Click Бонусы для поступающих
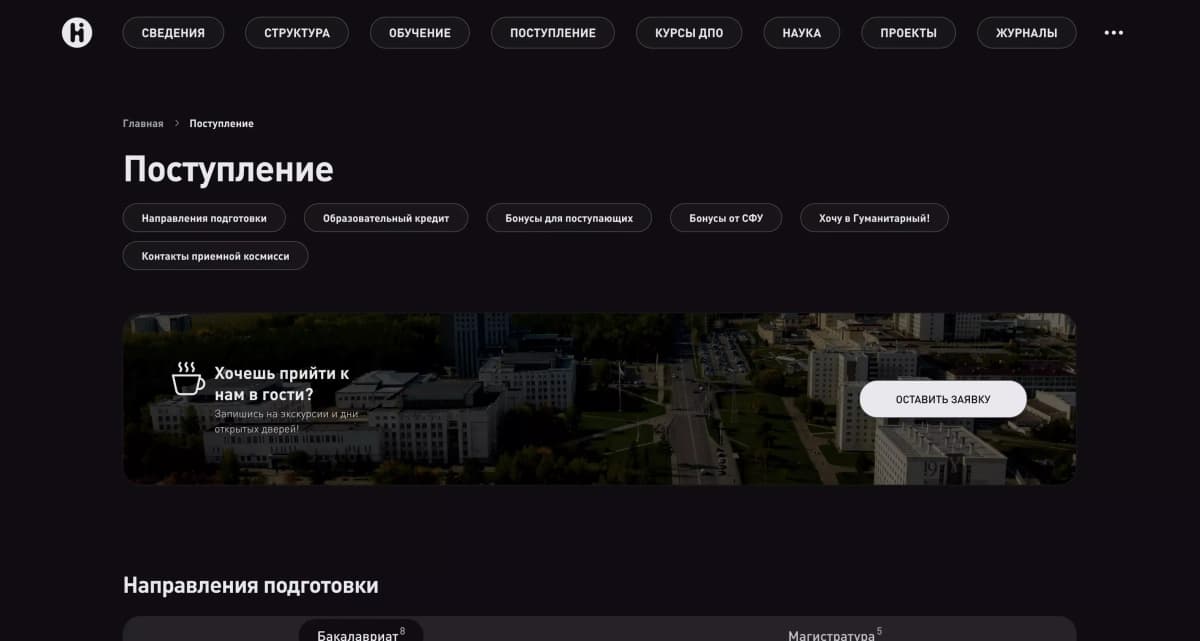 tap(568, 217)
